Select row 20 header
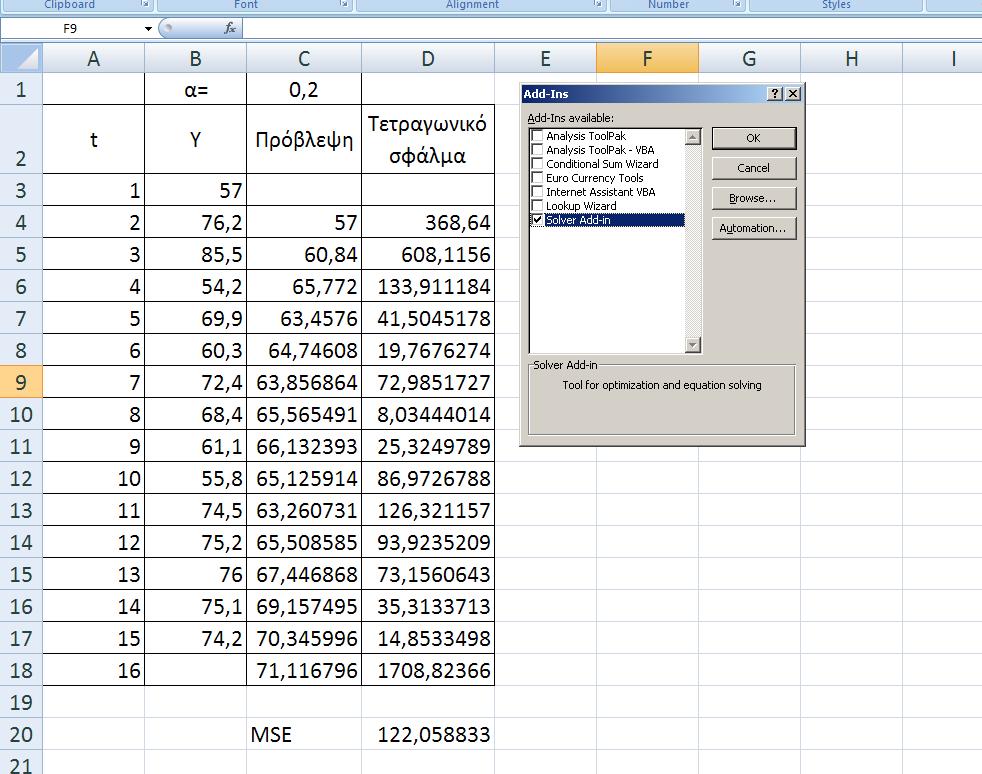 coord(21,734)
